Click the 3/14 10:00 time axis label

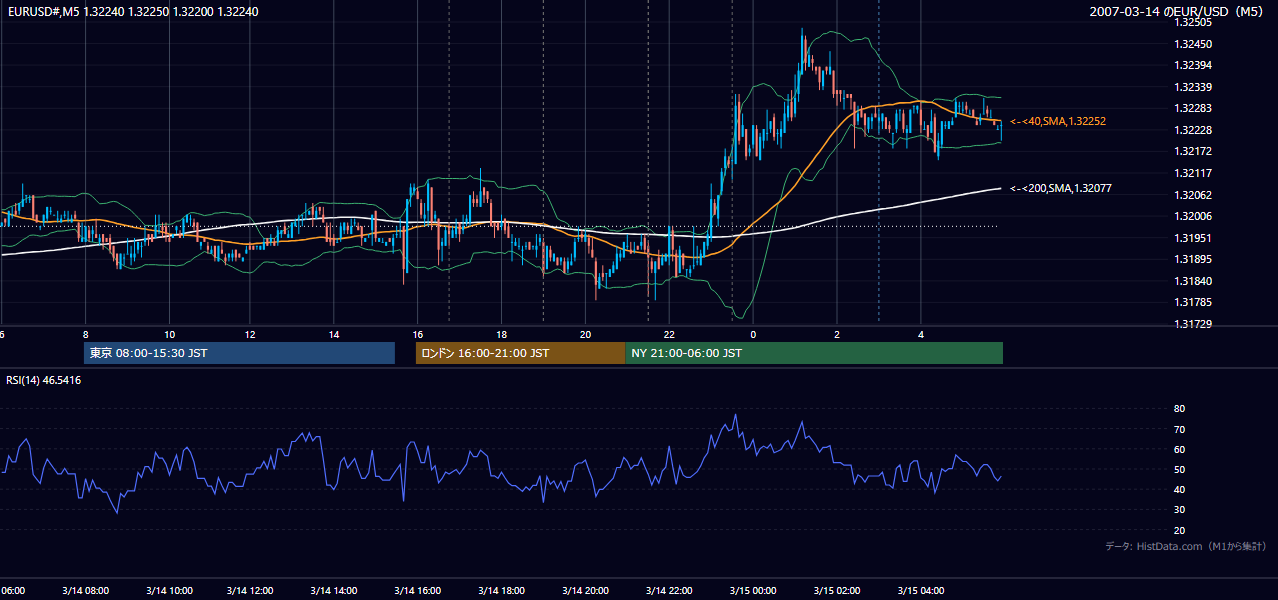(x=168, y=591)
